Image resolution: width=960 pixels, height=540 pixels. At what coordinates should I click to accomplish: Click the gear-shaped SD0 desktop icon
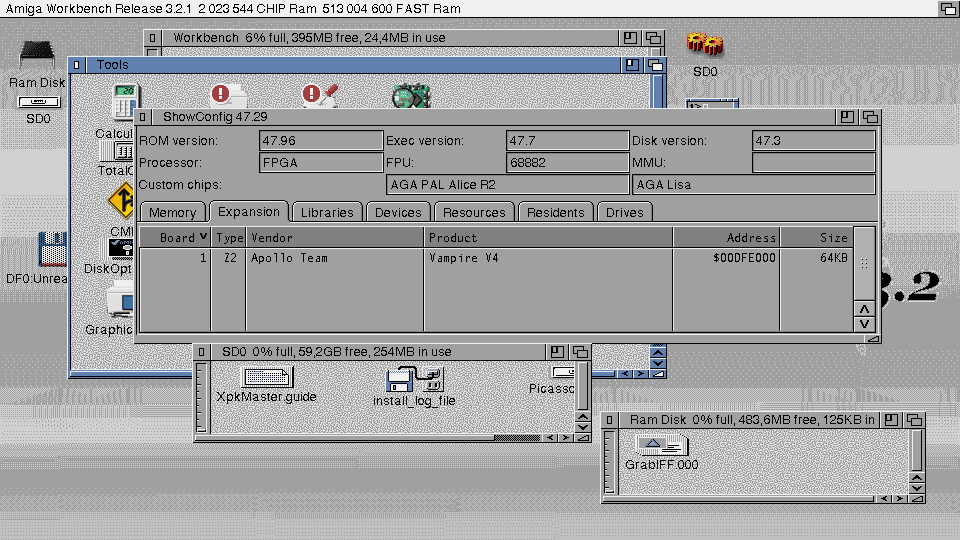point(705,46)
